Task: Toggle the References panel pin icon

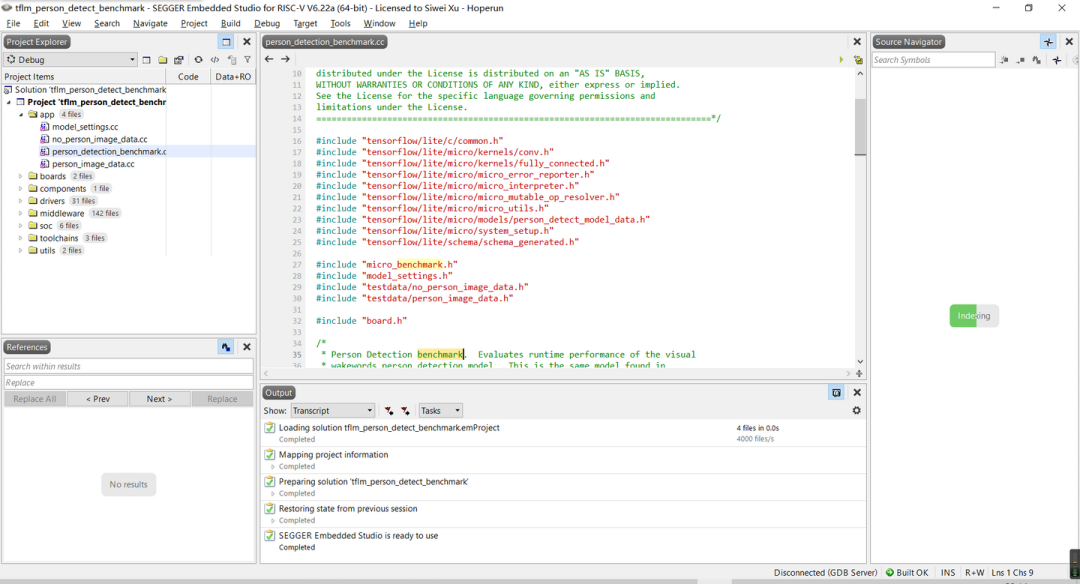Action: tap(226, 347)
